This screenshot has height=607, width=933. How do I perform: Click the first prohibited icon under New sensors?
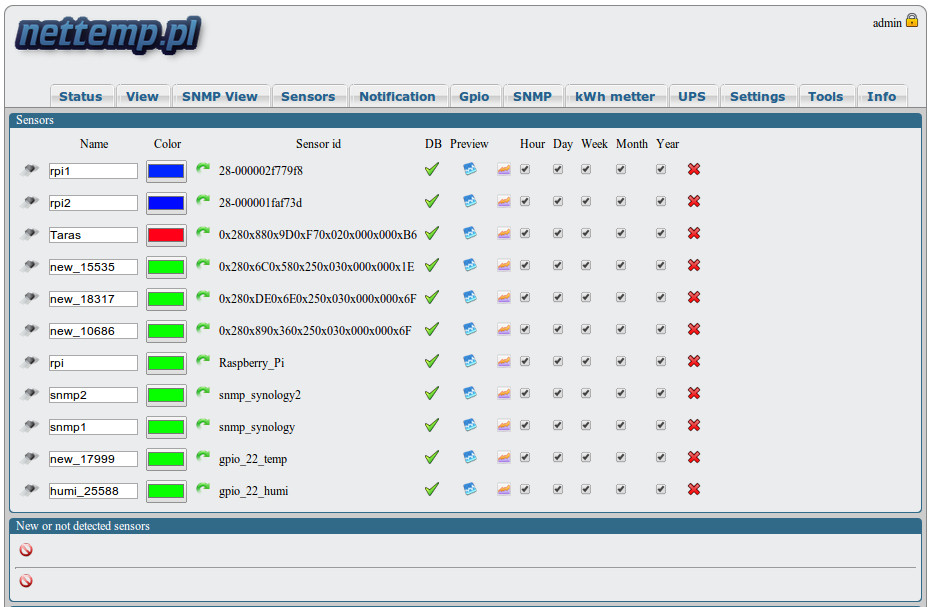point(26,550)
